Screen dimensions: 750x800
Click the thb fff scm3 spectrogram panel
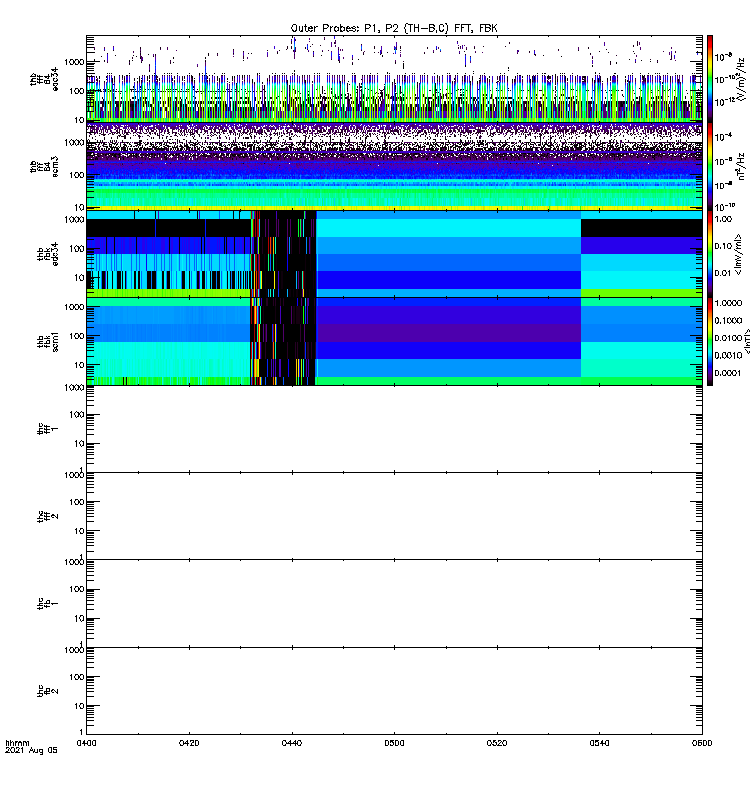[x=394, y=166]
